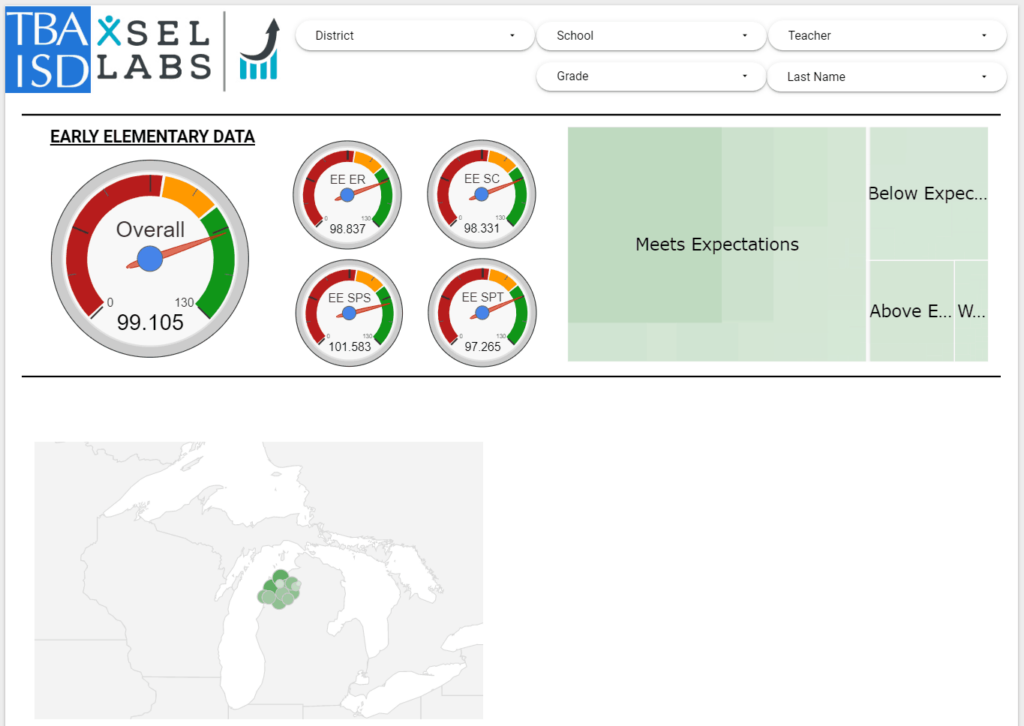
Task: Click the Above Expectations treemap tile
Action: click(911, 311)
